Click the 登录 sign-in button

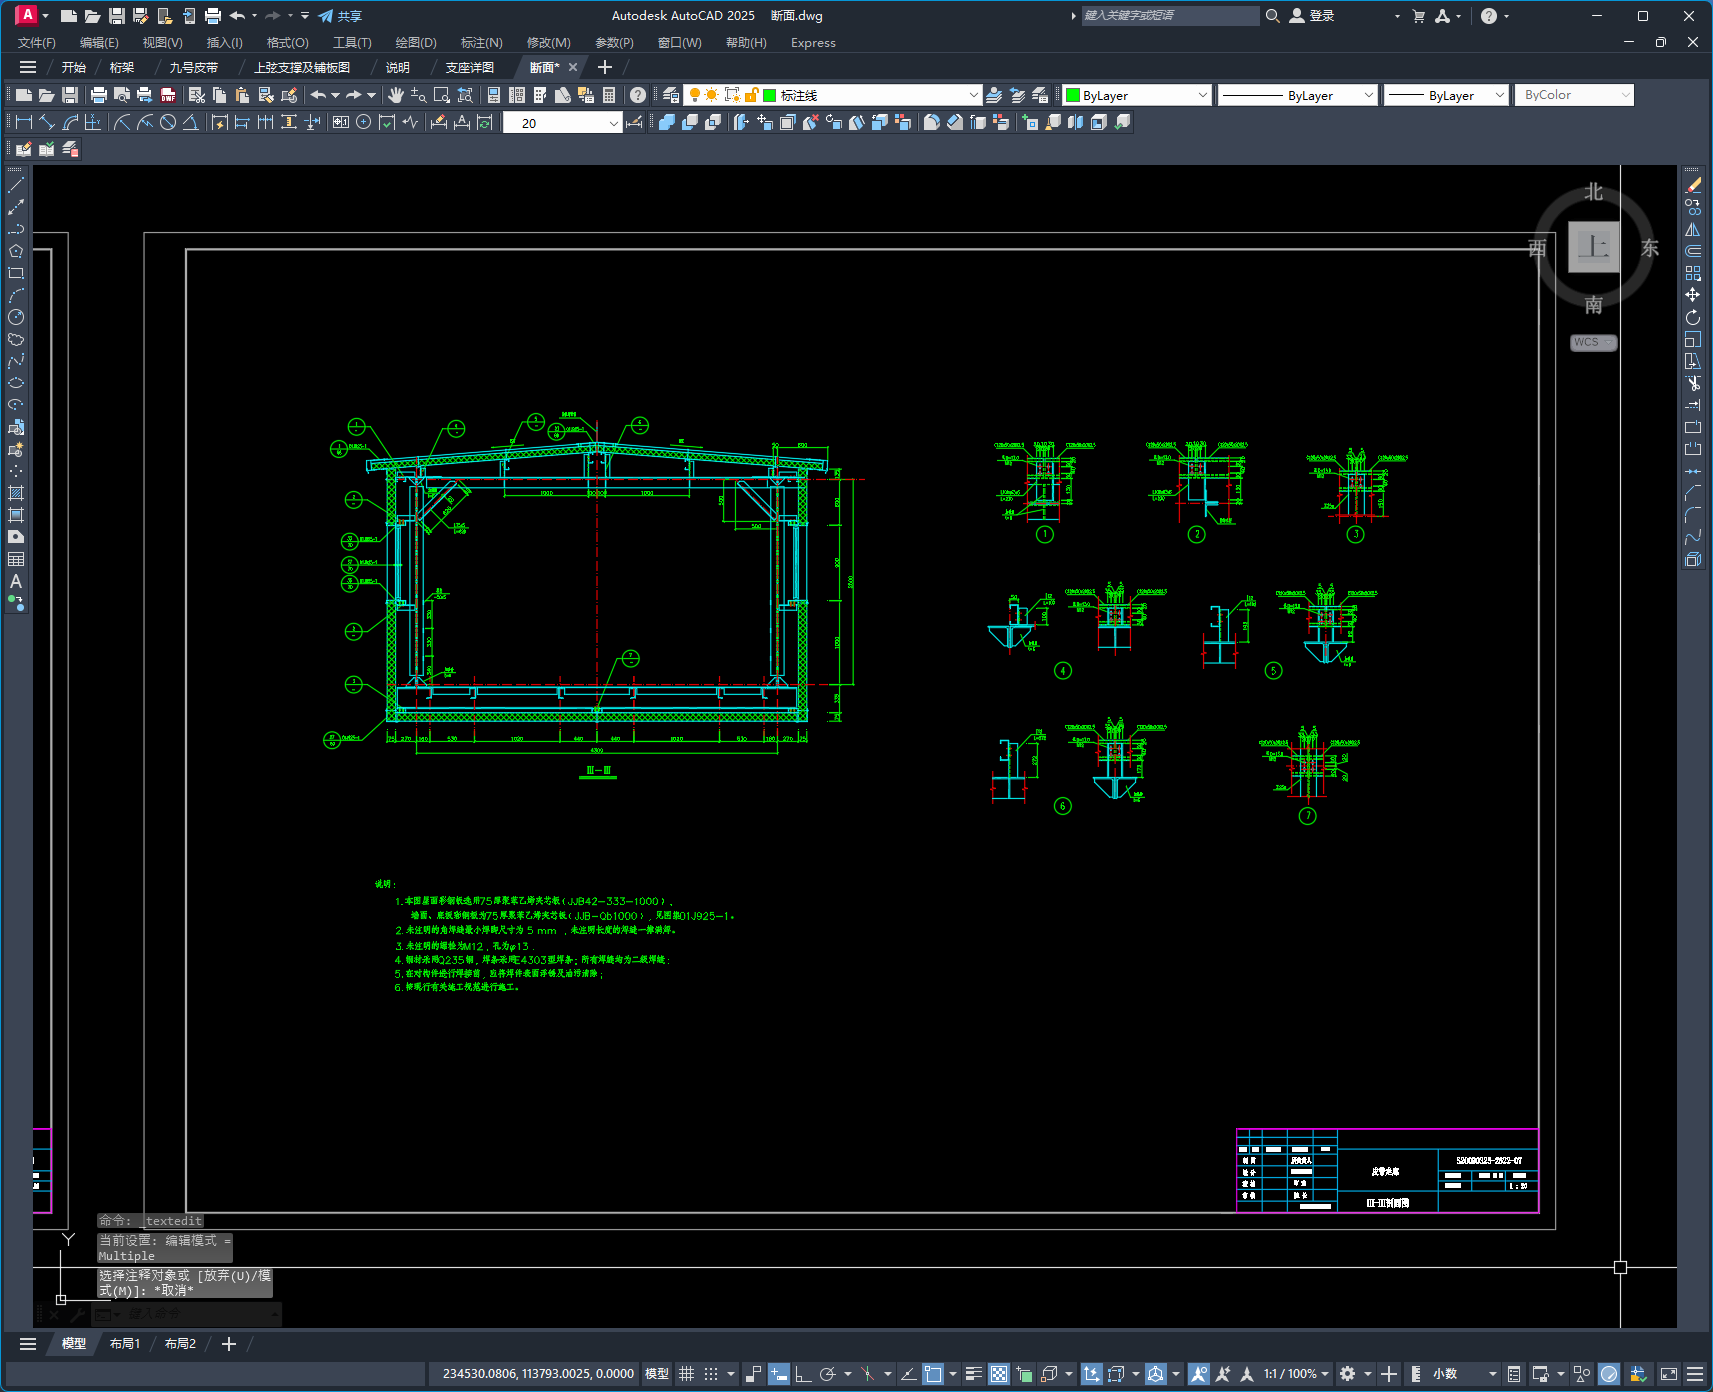pos(1312,16)
